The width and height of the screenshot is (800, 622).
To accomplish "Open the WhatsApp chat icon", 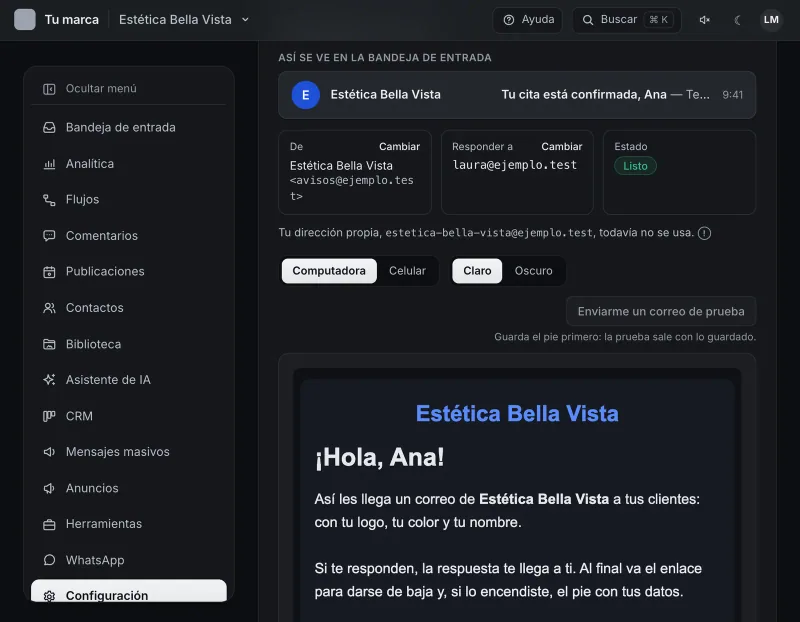I will [x=49, y=560].
